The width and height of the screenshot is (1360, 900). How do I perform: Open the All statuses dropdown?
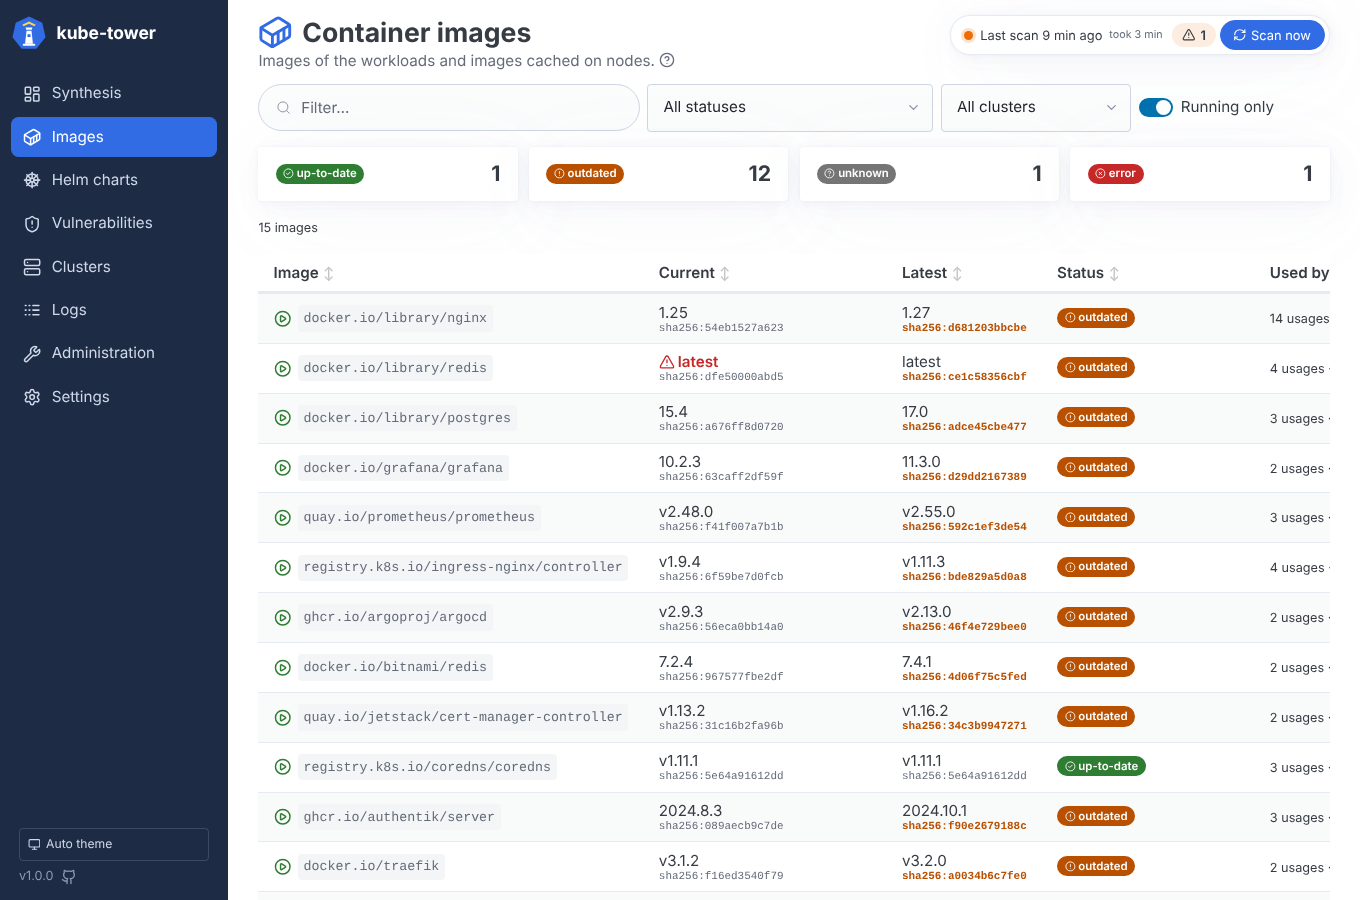pos(790,107)
